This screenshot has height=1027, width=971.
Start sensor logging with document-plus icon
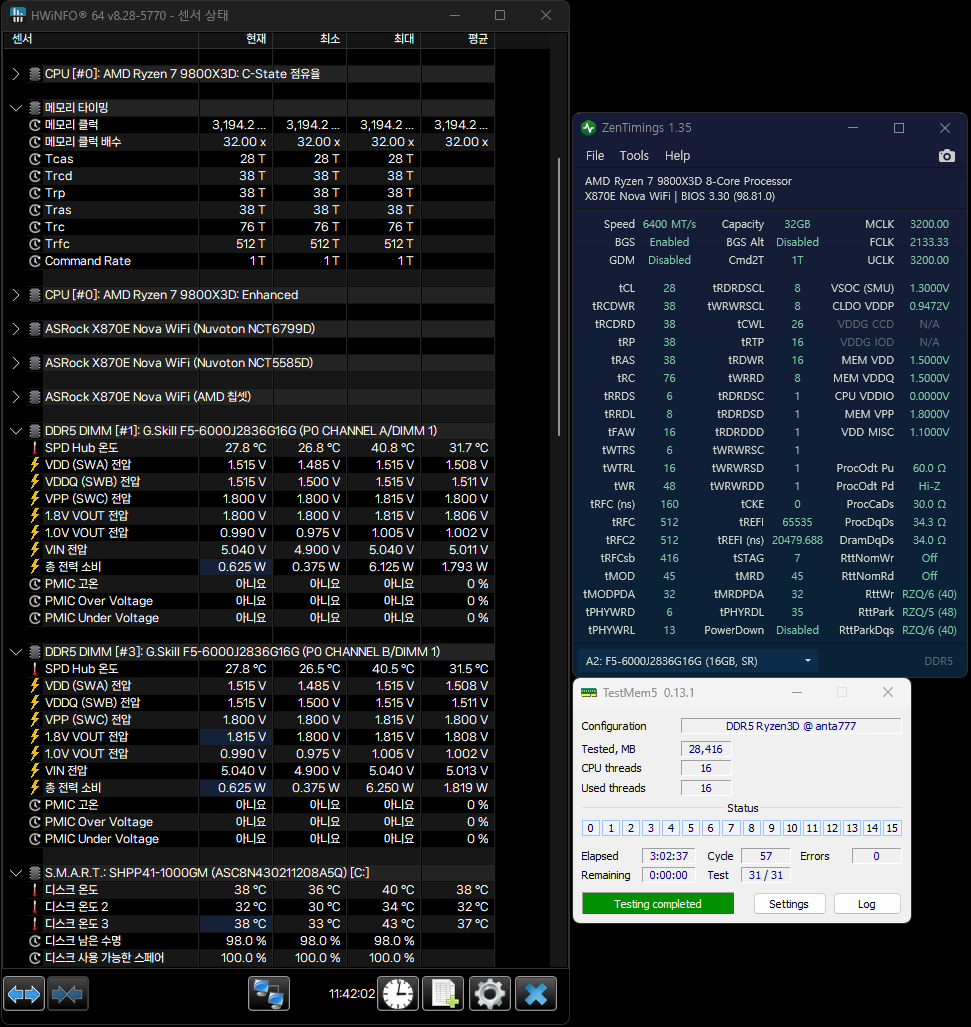(x=443, y=994)
